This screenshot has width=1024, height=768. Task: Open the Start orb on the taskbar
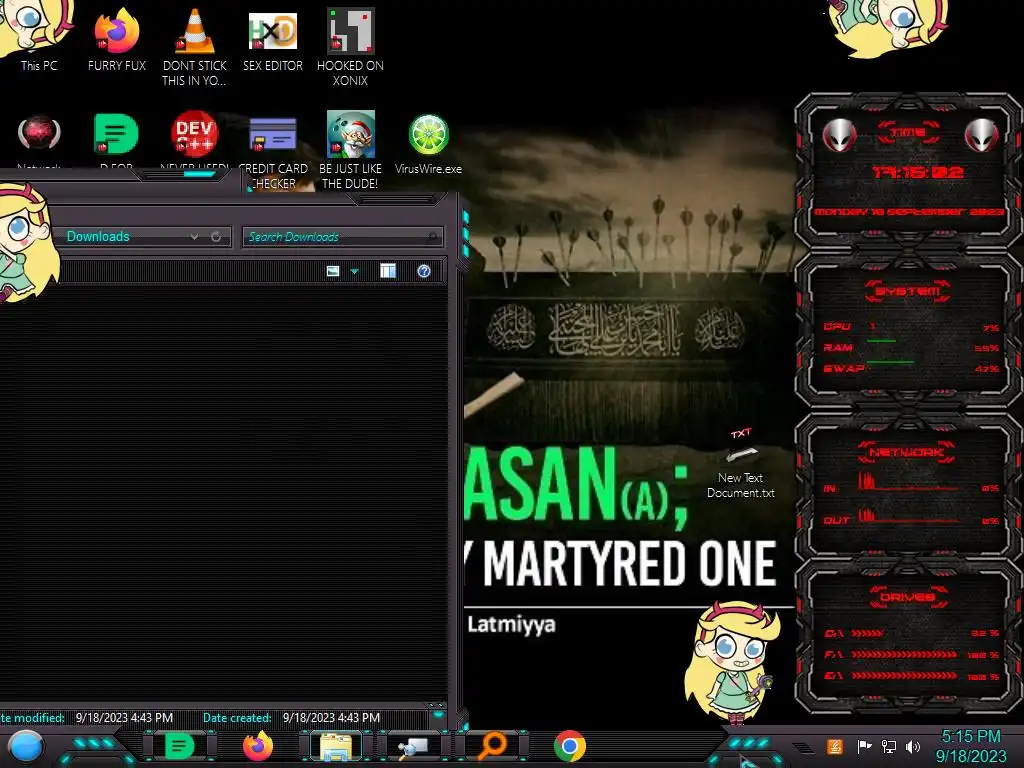[x=25, y=748]
